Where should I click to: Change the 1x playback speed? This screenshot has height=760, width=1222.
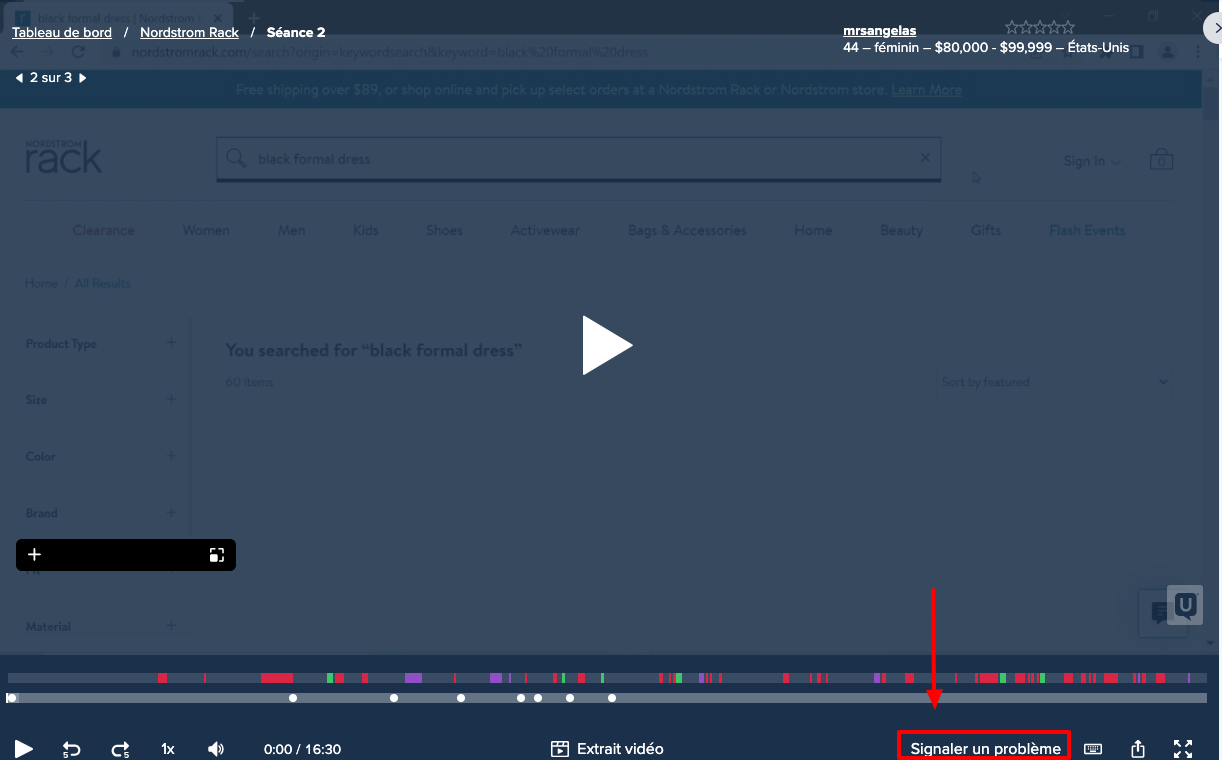tap(168, 749)
